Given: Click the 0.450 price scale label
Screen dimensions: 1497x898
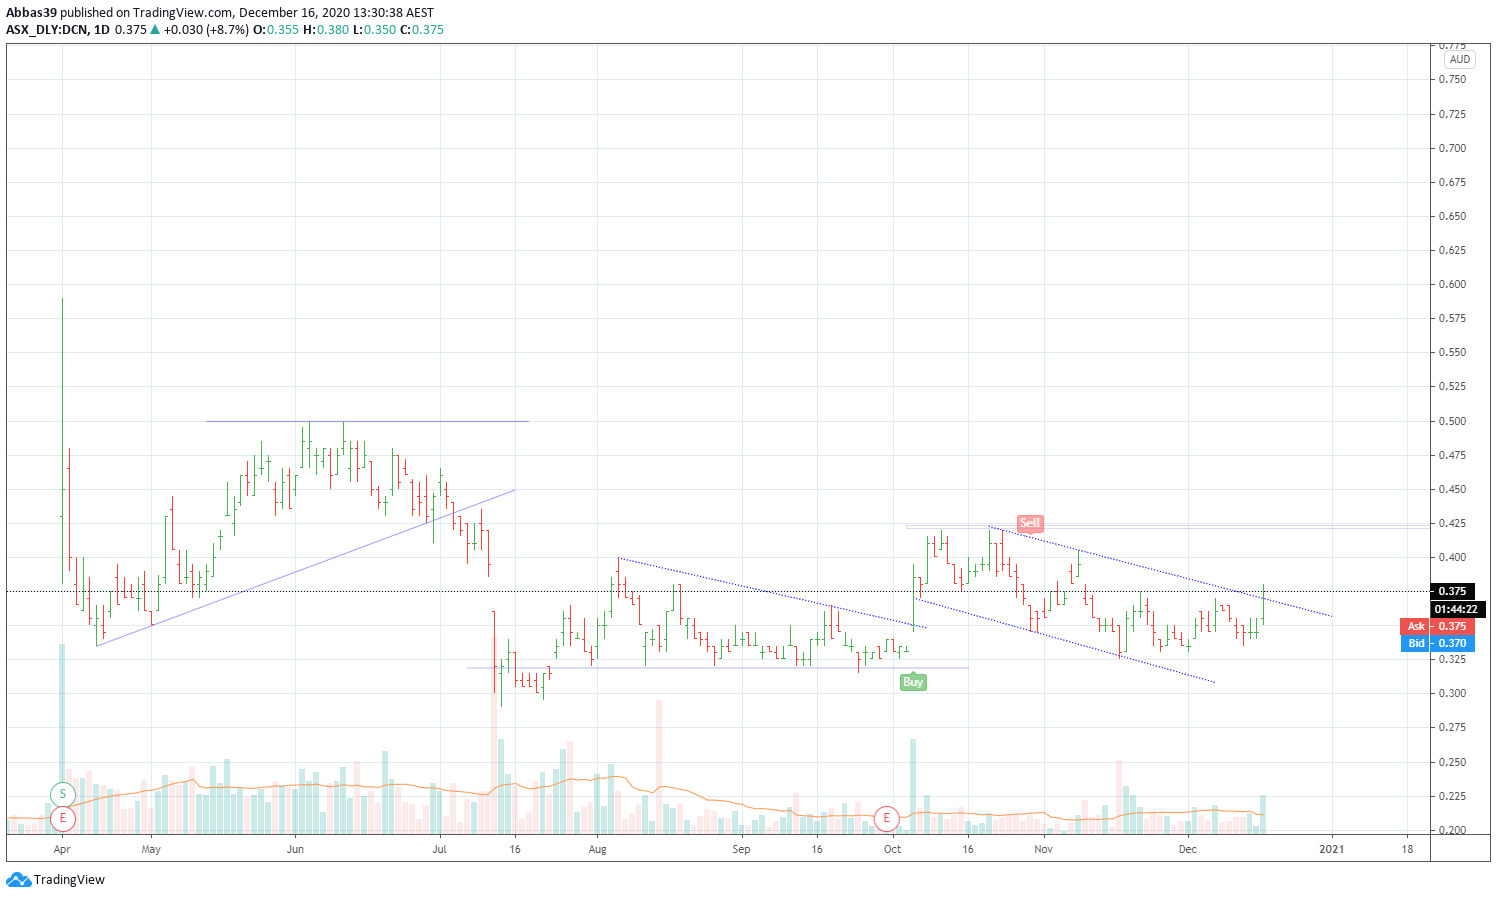Looking at the screenshot, I should 1452,489.
